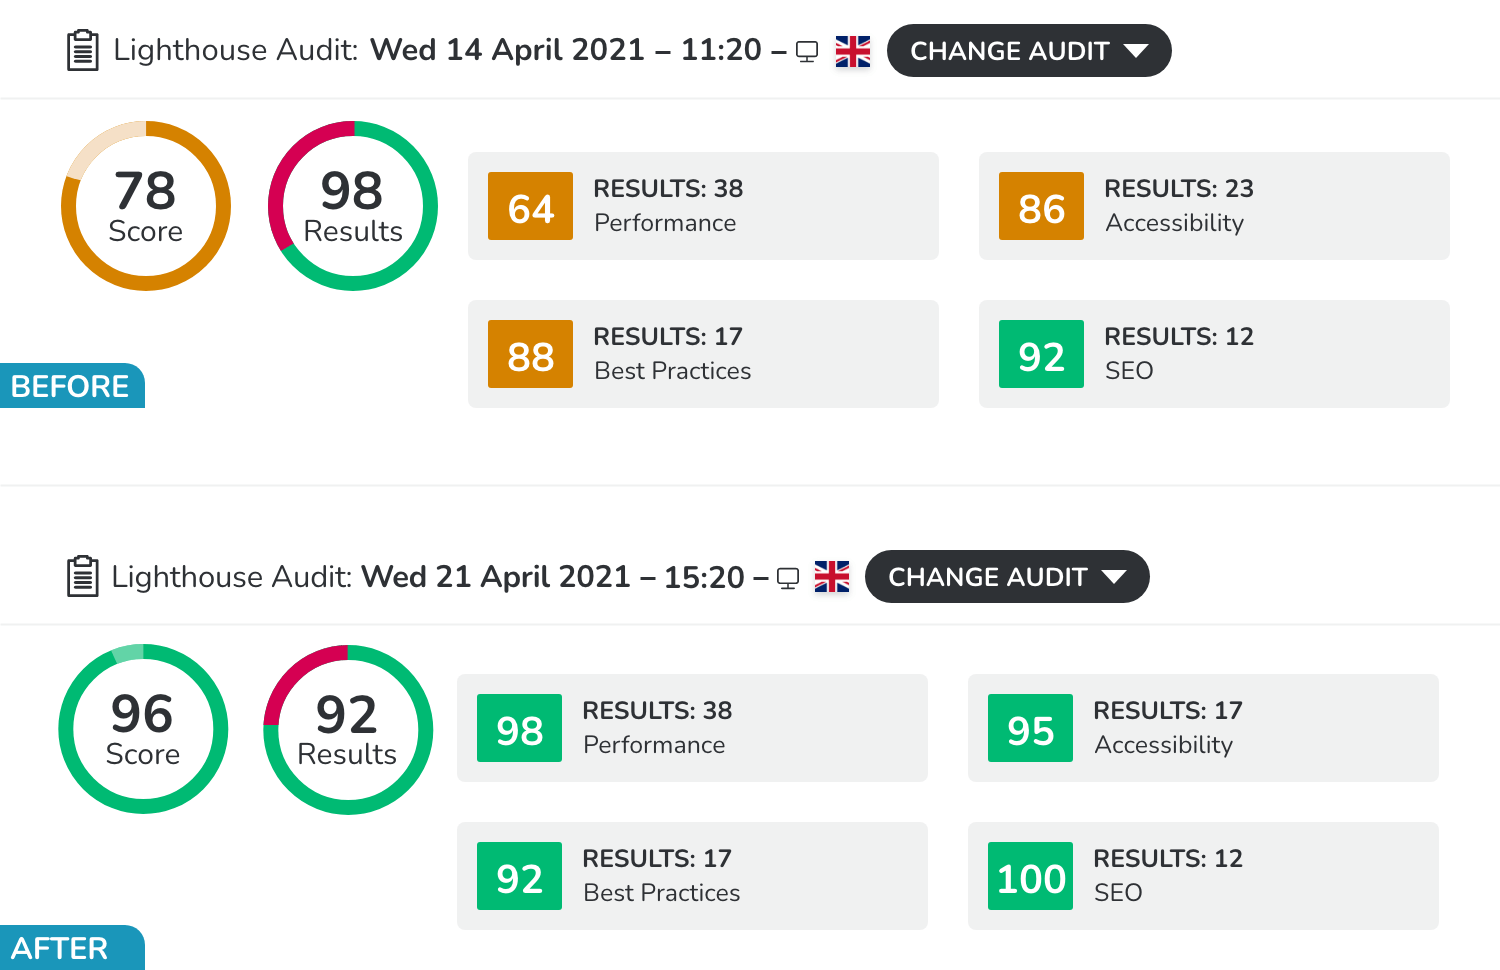Click the 78 Score circular gauge
This screenshot has width=1500, height=970.
click(x=146, y=206)
